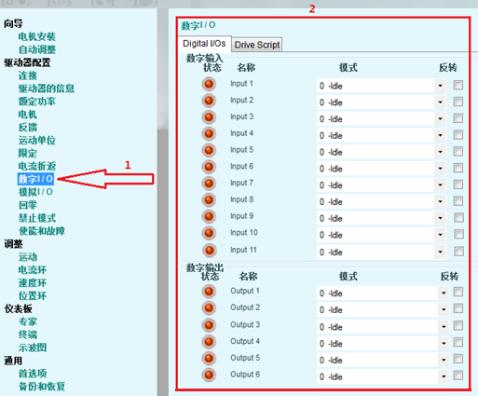Open the 电流折返 page
The width and height of the screenshot is (478, 396).
coord(37,166)
